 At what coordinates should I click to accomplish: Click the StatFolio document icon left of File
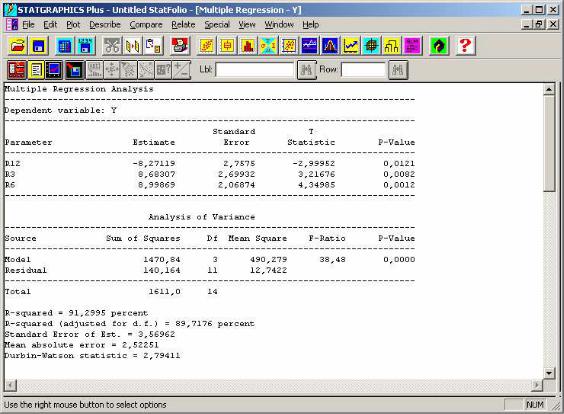[12, 25]
